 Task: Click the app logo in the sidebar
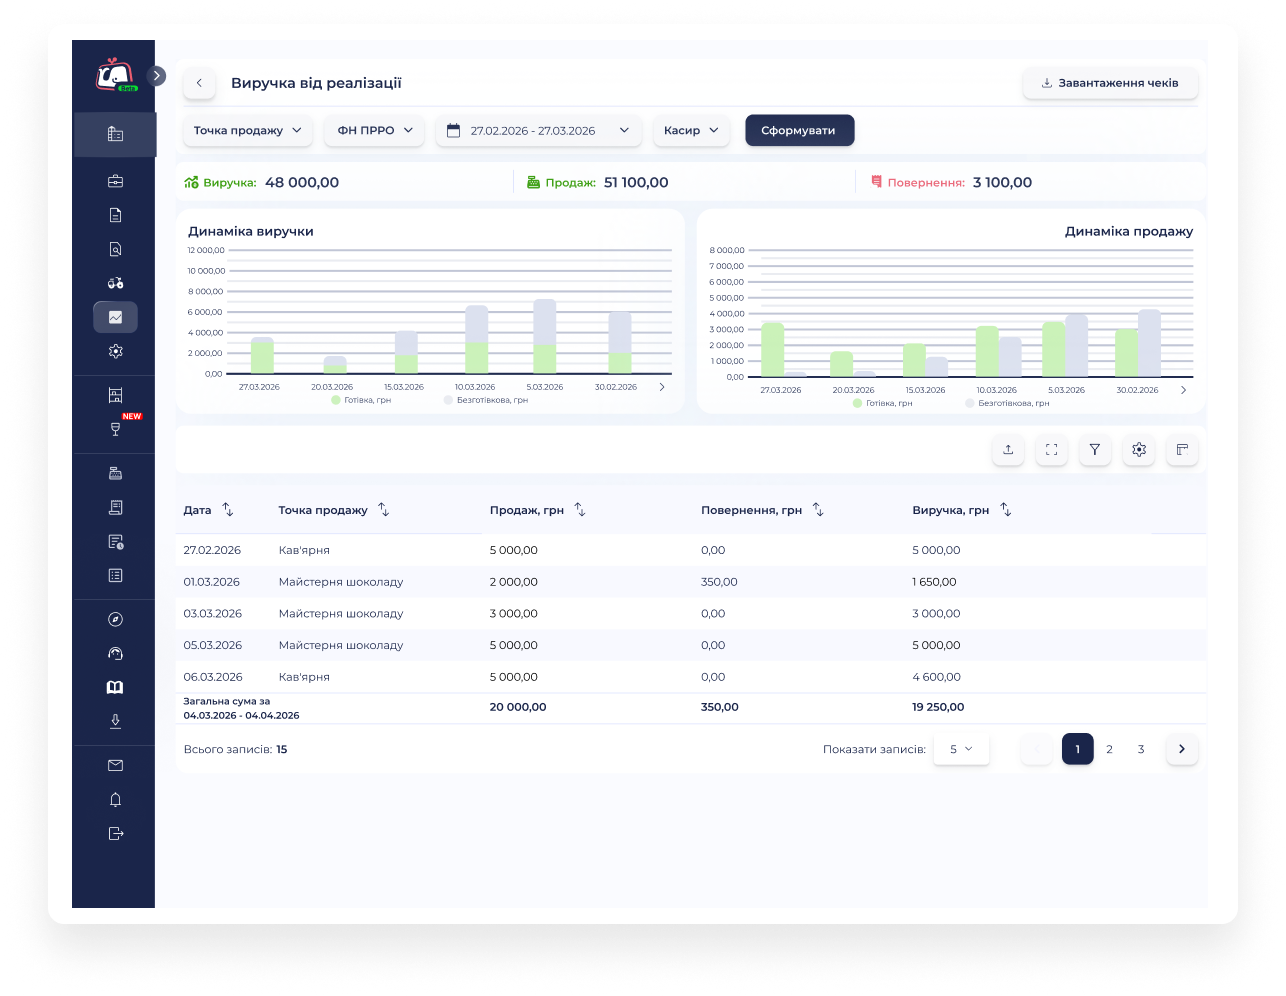(115, 75)
